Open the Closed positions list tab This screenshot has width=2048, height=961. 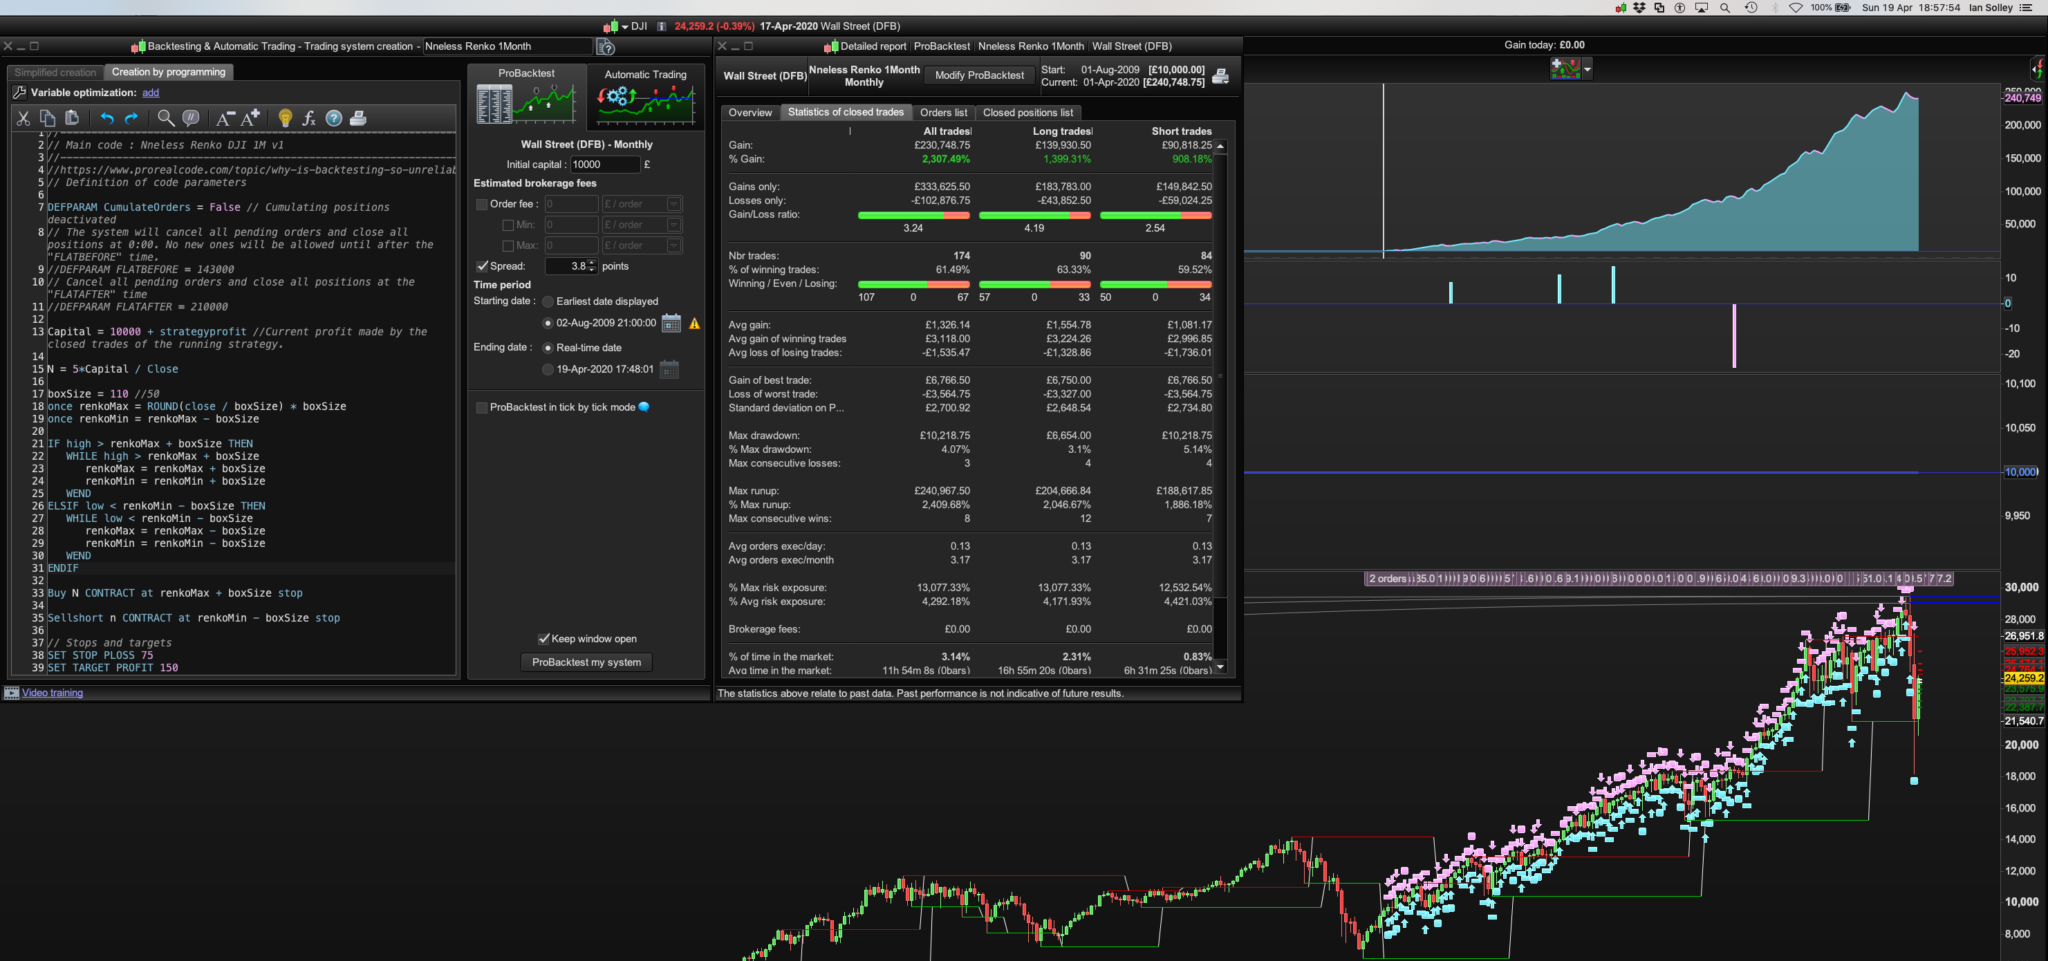1028,113
